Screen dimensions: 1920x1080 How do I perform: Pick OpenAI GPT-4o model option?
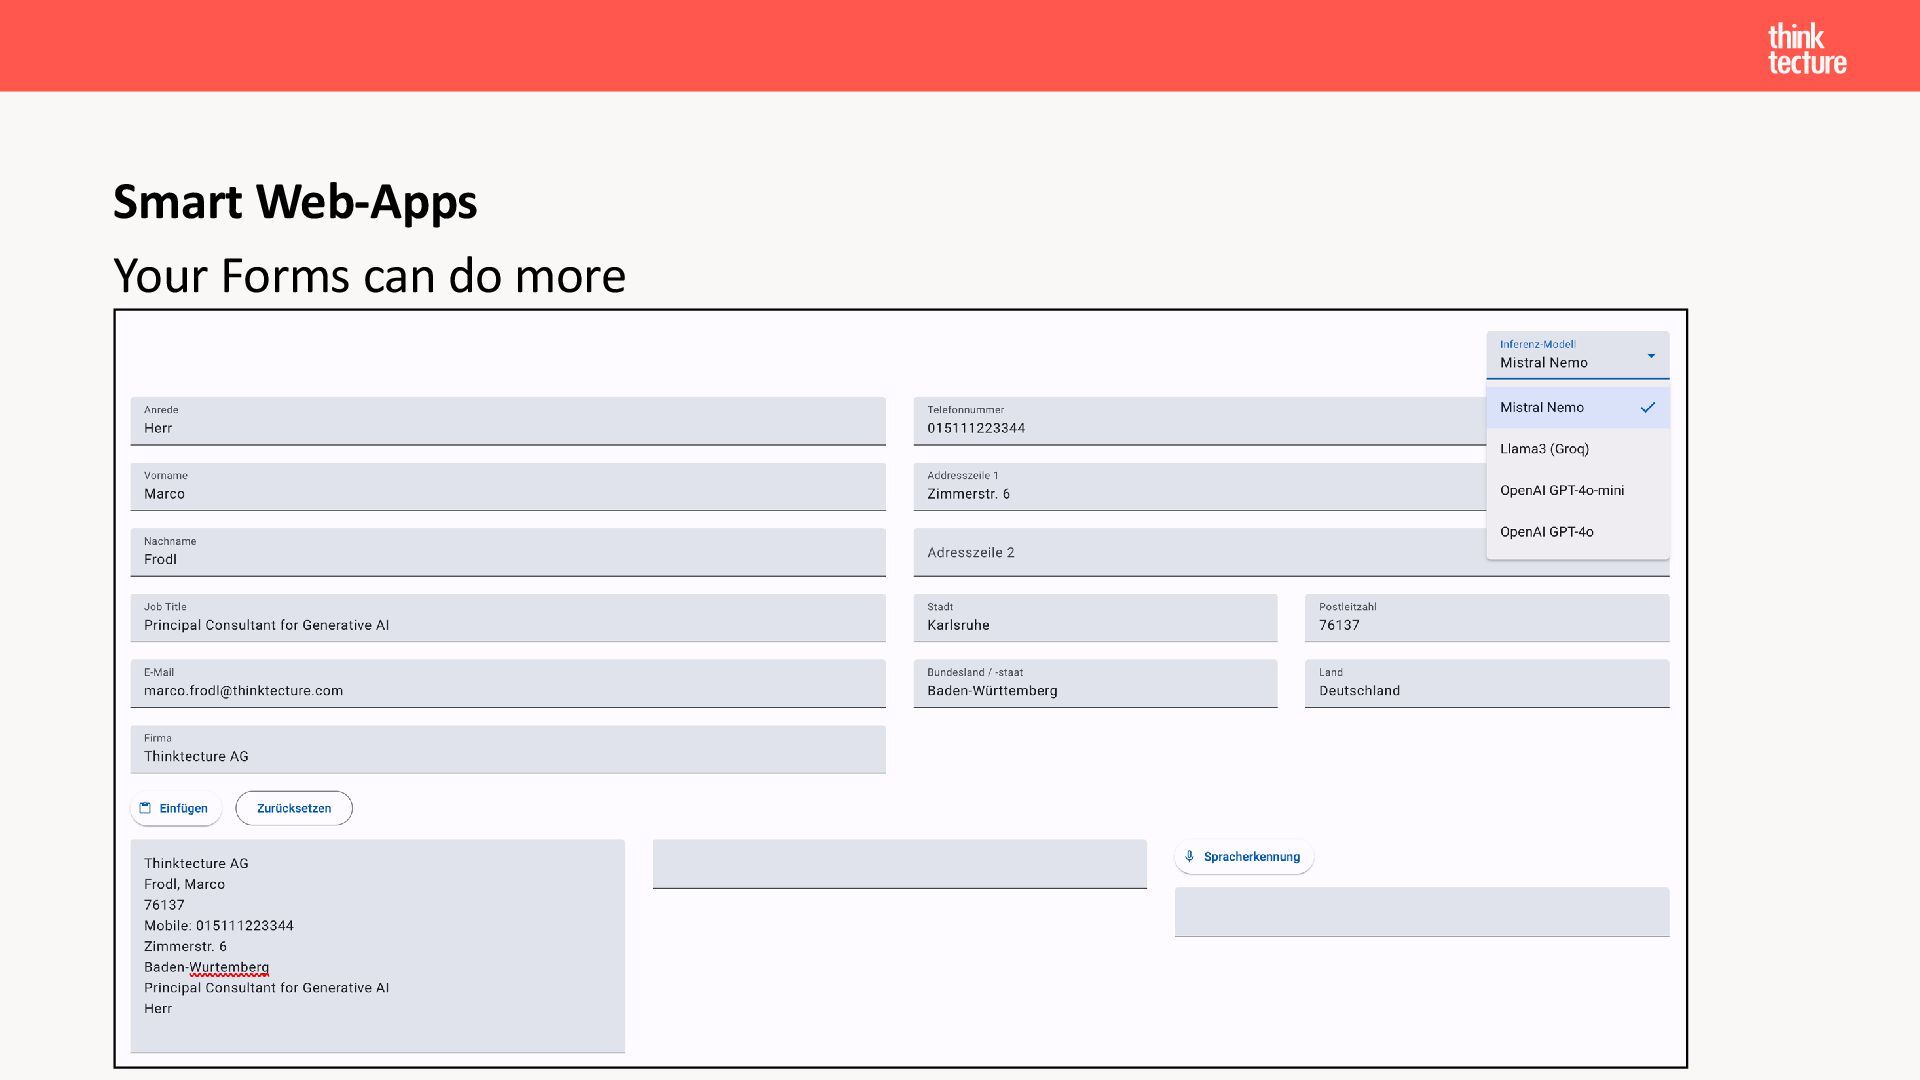coord(1546,532)
